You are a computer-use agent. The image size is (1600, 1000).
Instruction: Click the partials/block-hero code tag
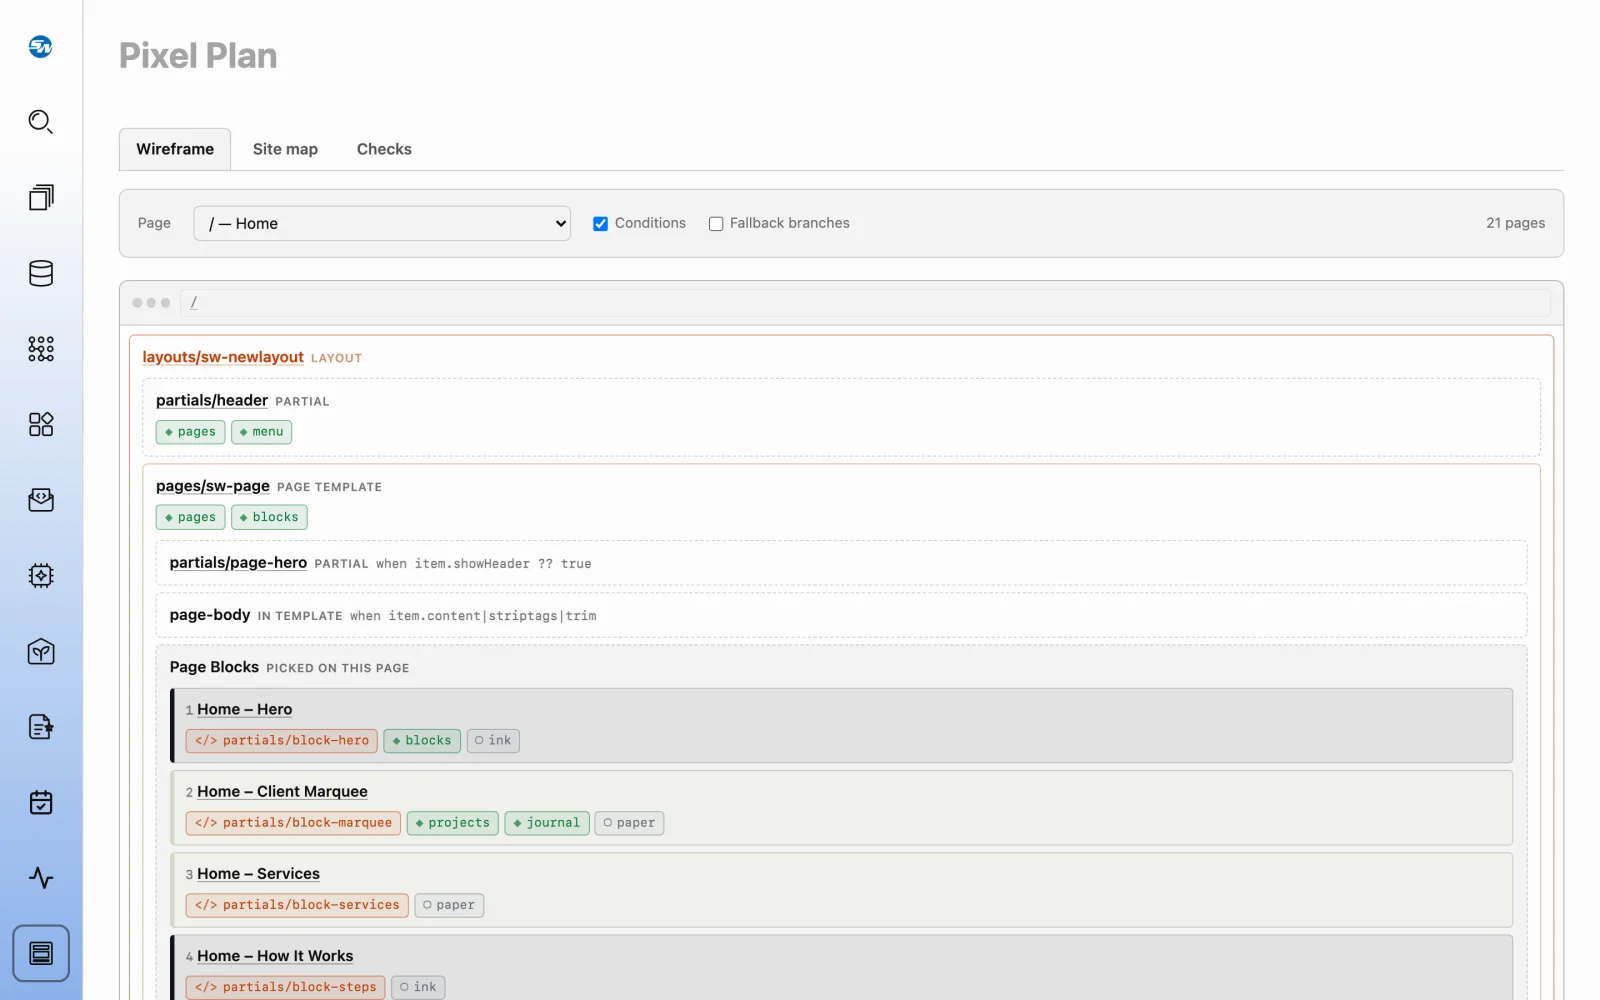pos(282,741)
